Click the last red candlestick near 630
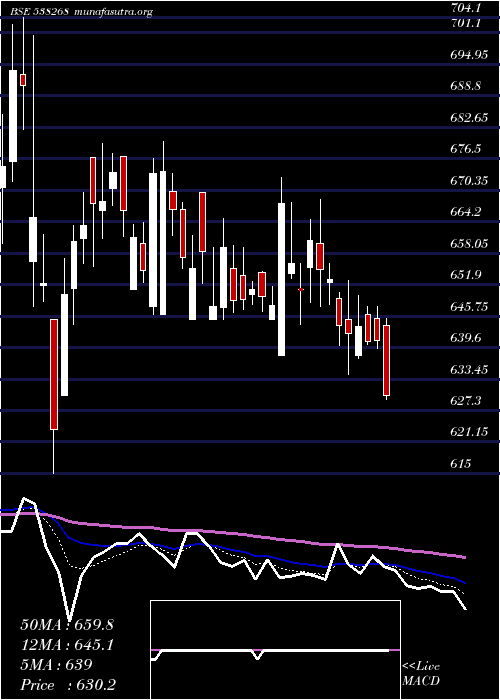Screen dimensions: 500x700 pos(386,360)
